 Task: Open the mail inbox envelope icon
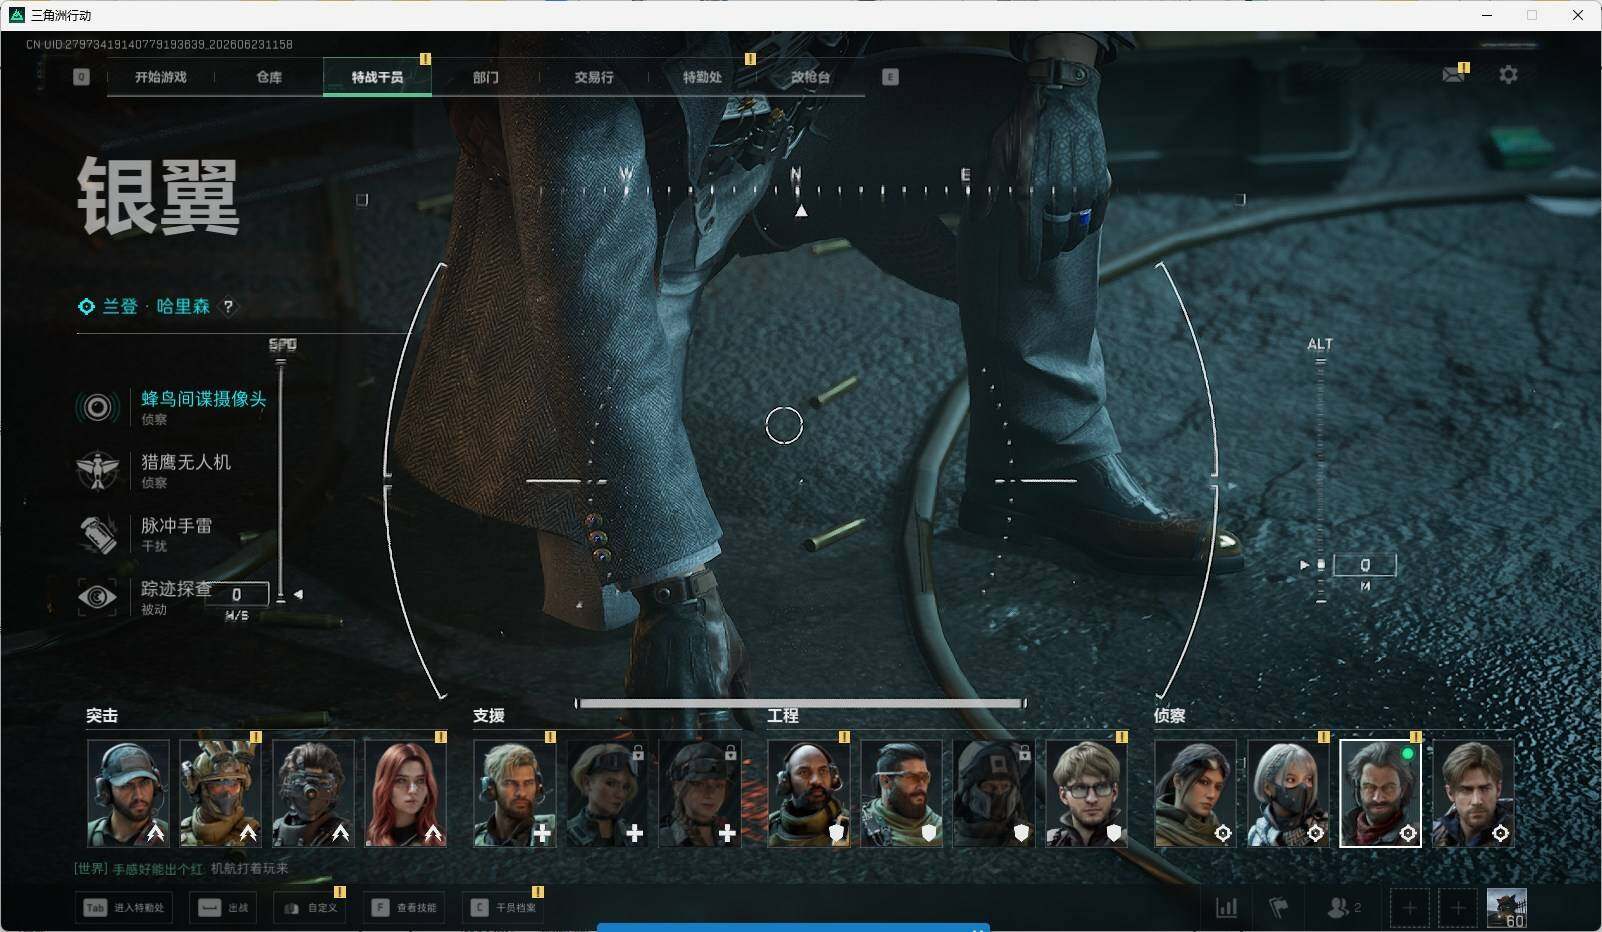(1454, 75)
